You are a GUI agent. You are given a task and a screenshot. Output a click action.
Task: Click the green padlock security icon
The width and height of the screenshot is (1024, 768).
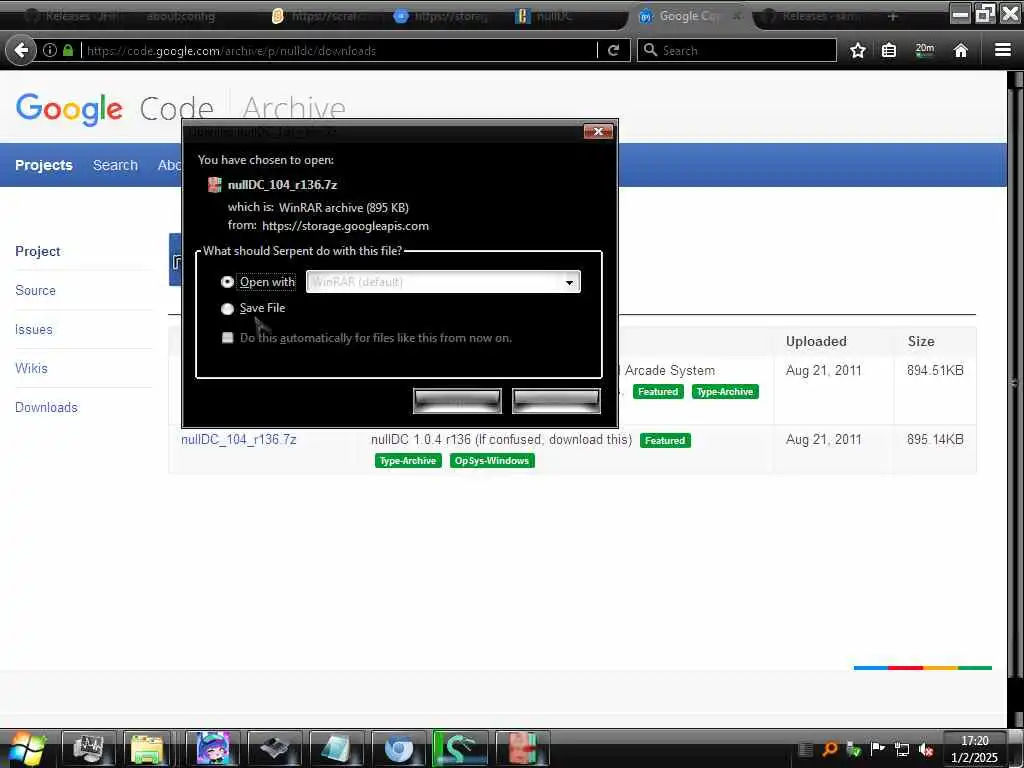(68, 50)
